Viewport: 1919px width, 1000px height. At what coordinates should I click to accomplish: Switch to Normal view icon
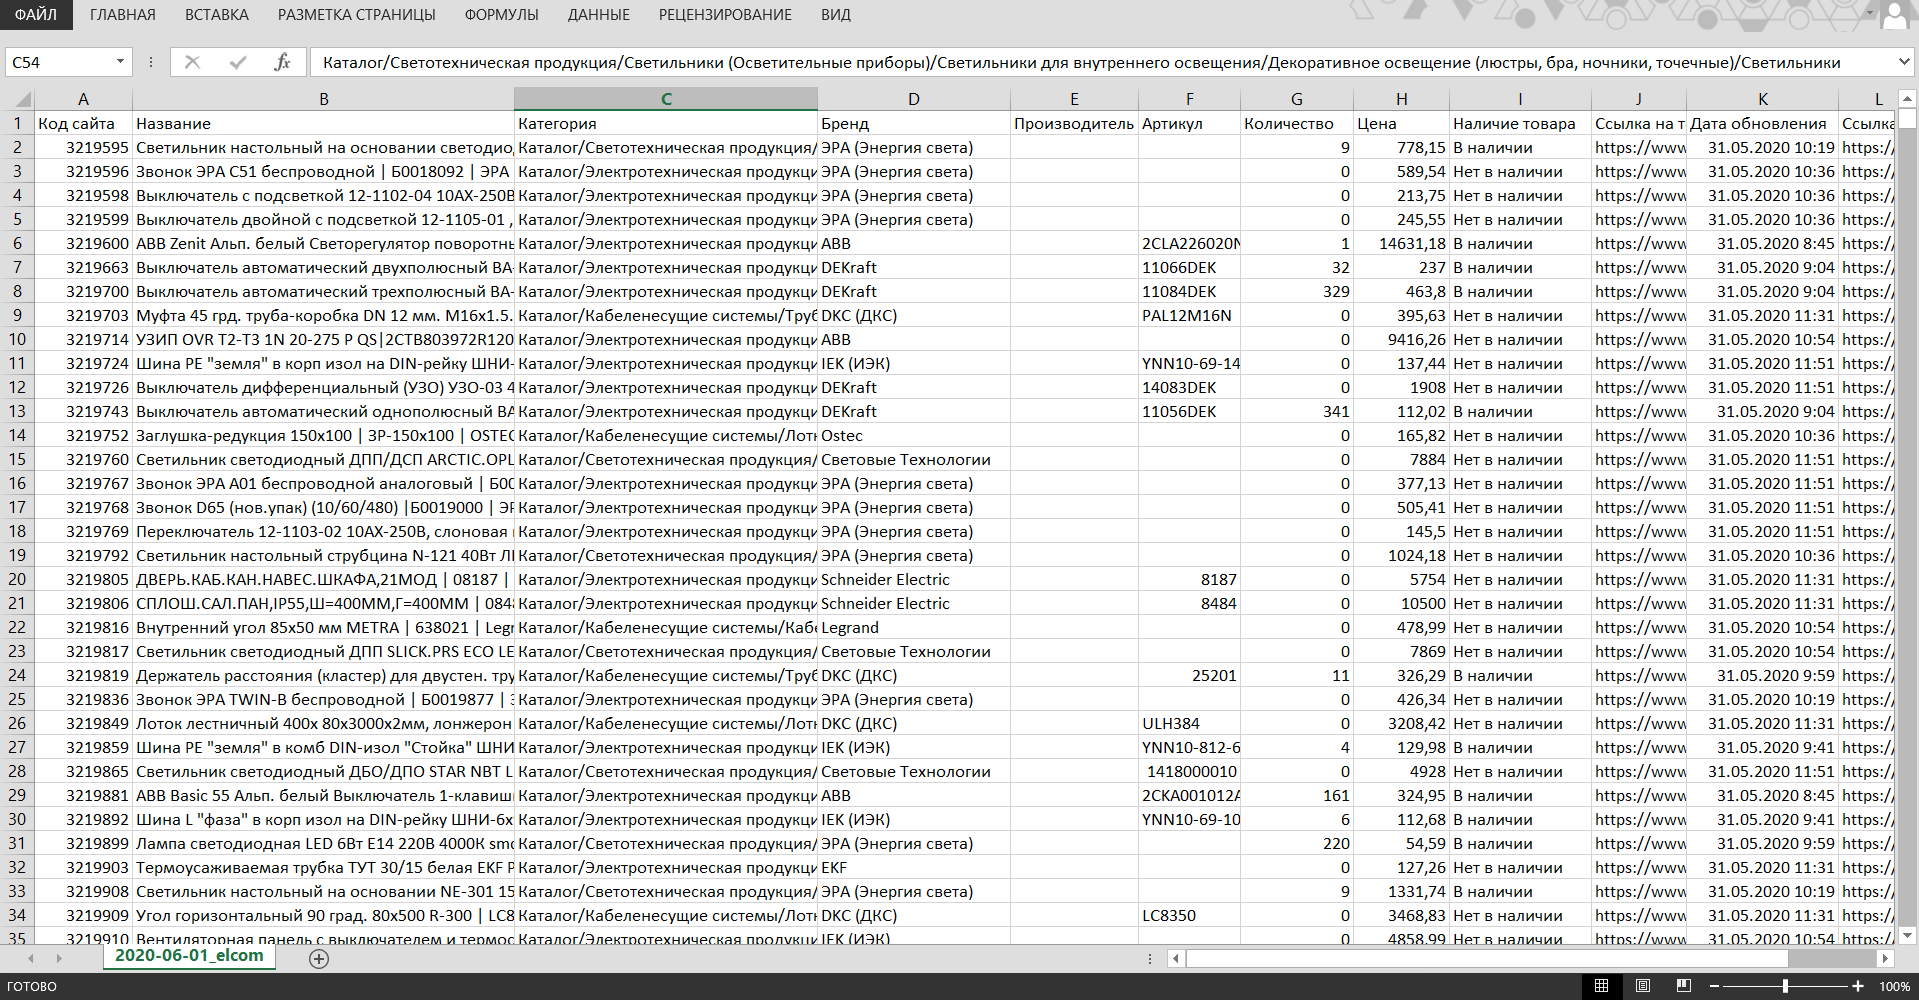[x=1601, y=986]
